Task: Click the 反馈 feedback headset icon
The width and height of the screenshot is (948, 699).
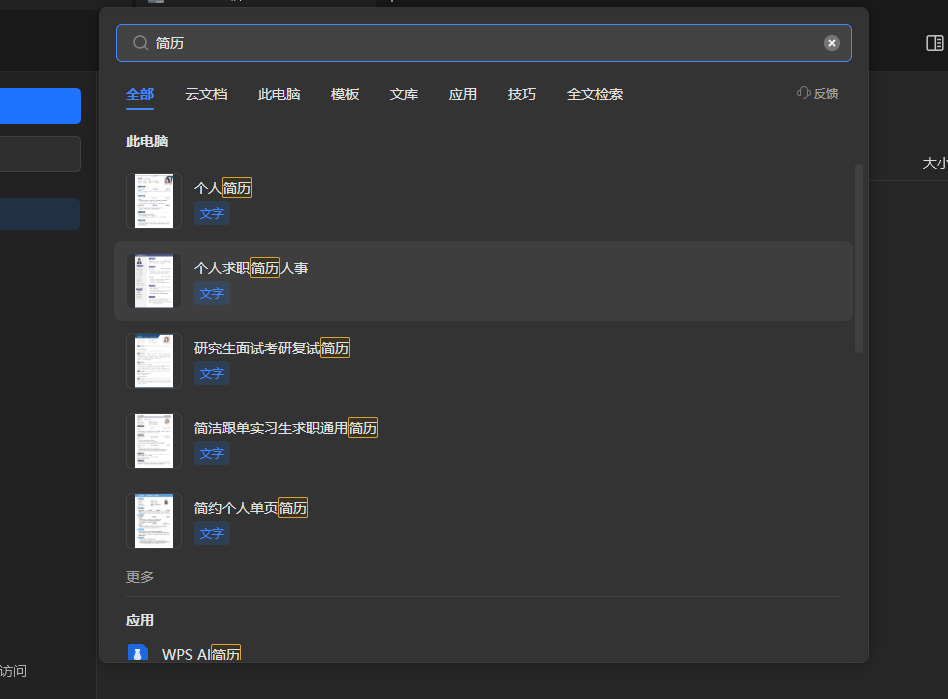Action: (x=804, y=93)
